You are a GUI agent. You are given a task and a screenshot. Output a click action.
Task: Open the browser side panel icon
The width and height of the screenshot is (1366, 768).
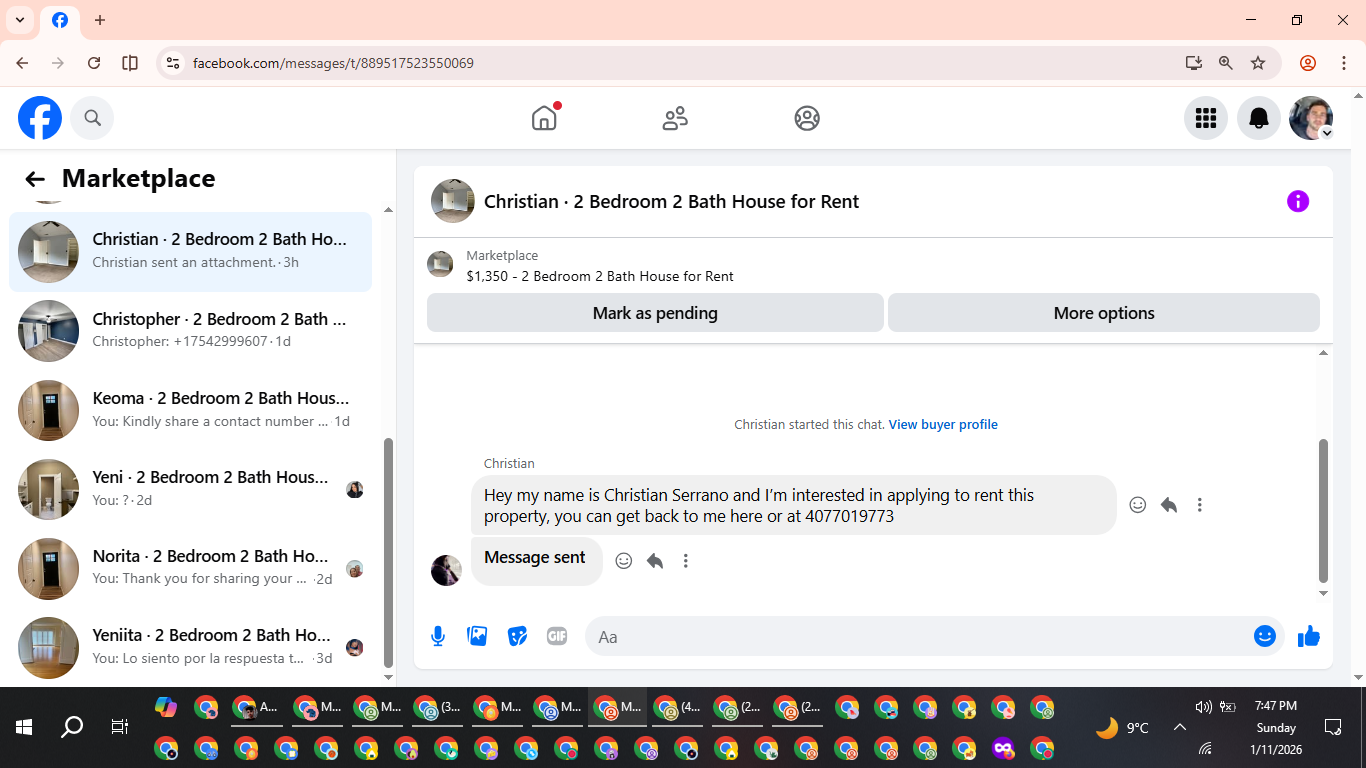(x=130, y=63)
